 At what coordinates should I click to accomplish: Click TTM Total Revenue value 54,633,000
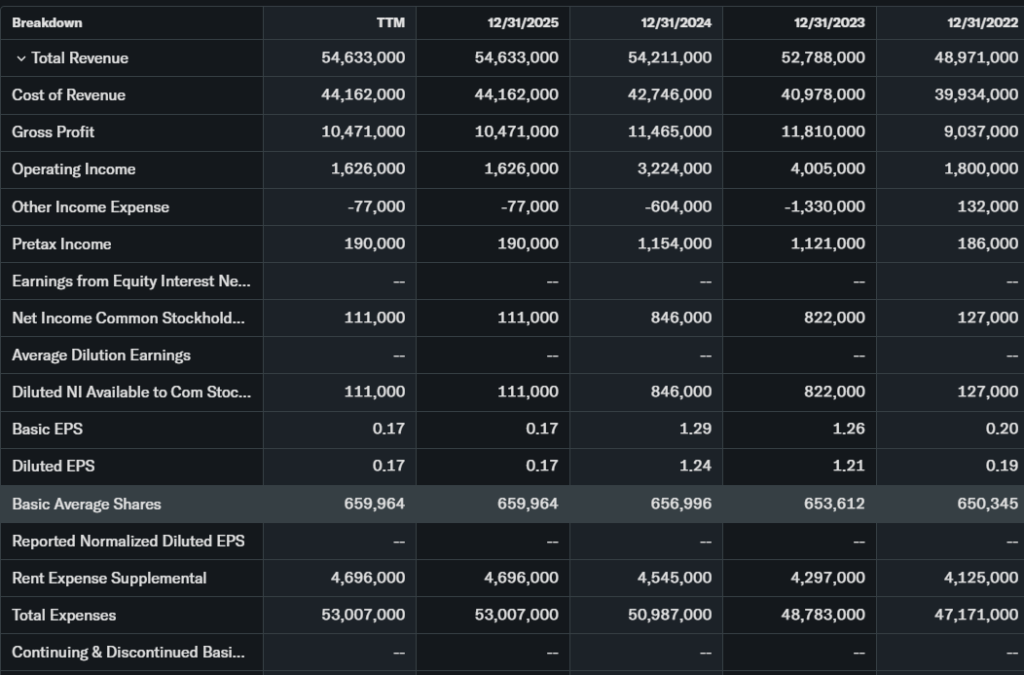point(363,58)
